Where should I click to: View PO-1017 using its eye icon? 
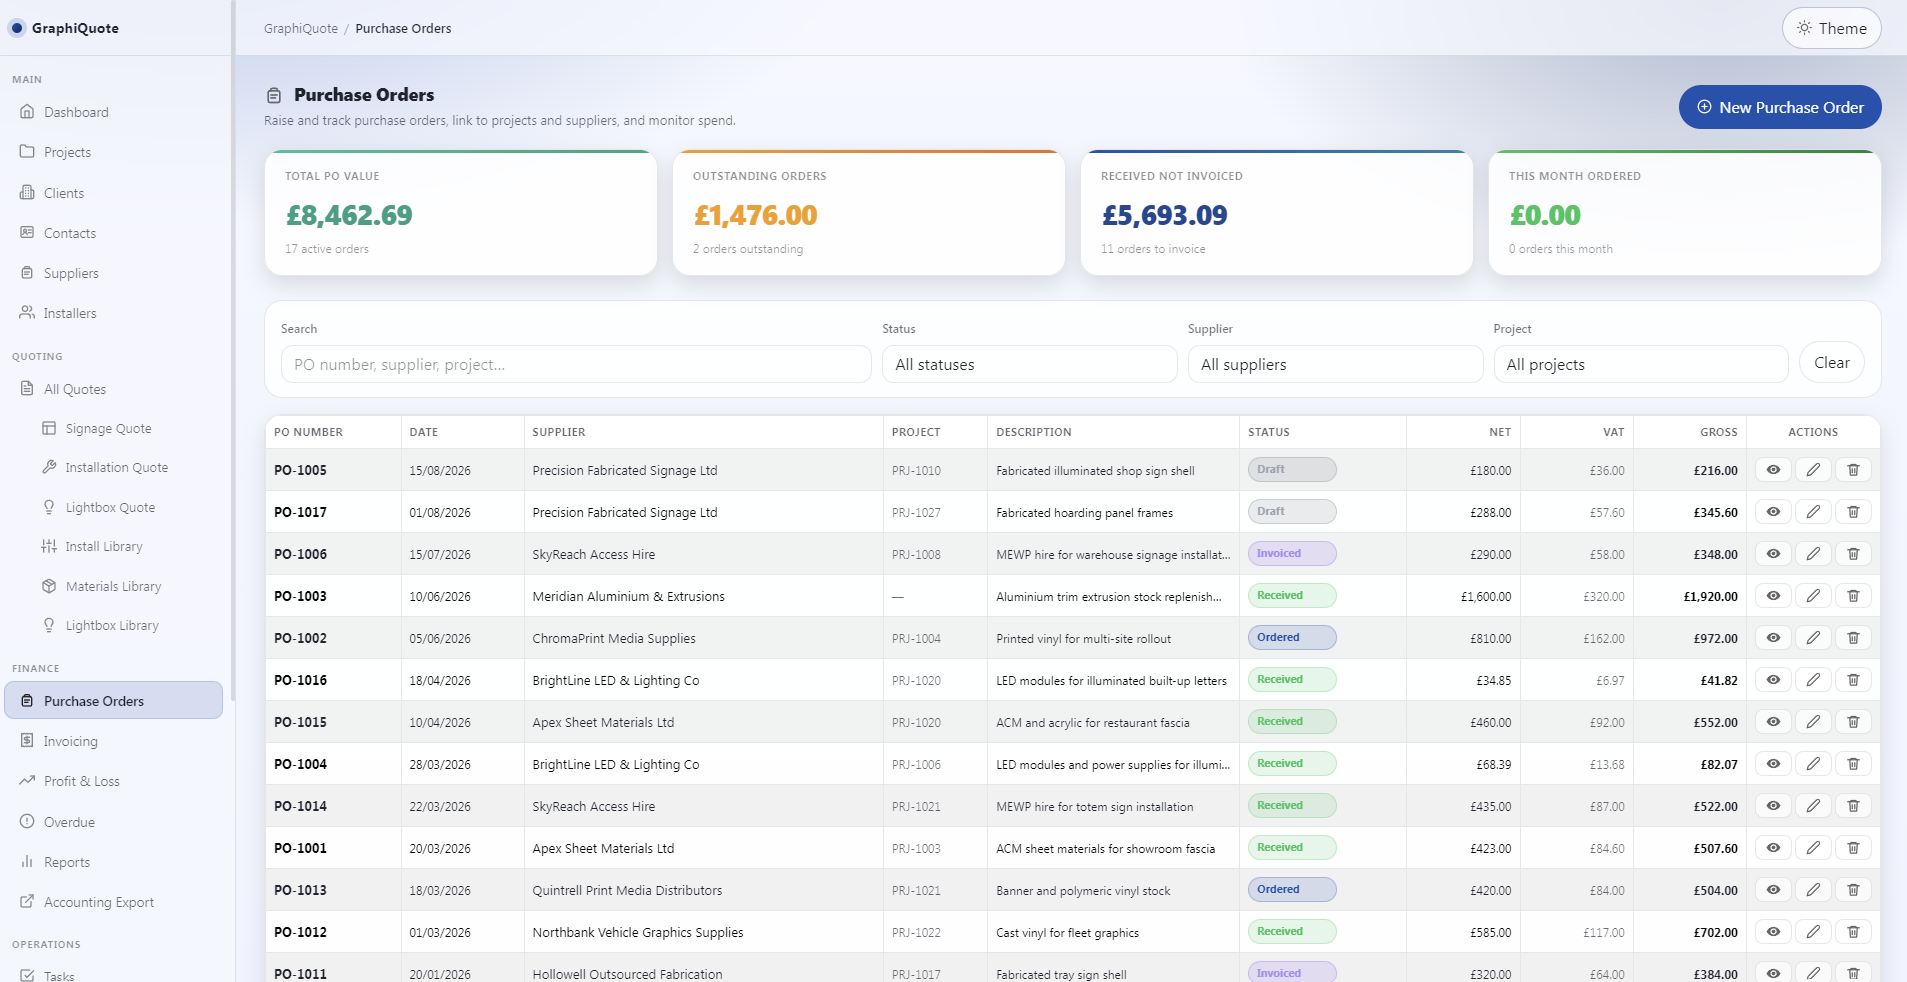[x=1773, y=512]
